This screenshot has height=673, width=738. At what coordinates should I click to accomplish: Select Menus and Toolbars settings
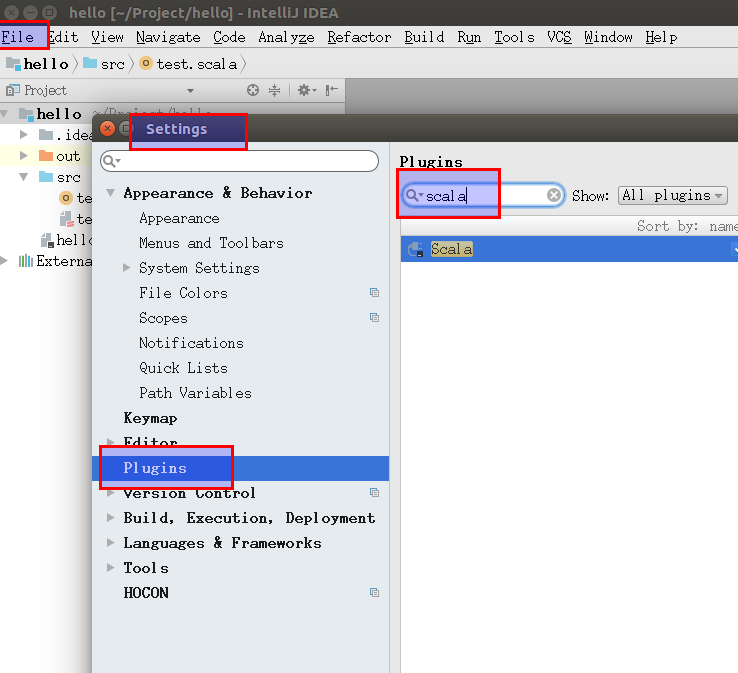point(211,243)
